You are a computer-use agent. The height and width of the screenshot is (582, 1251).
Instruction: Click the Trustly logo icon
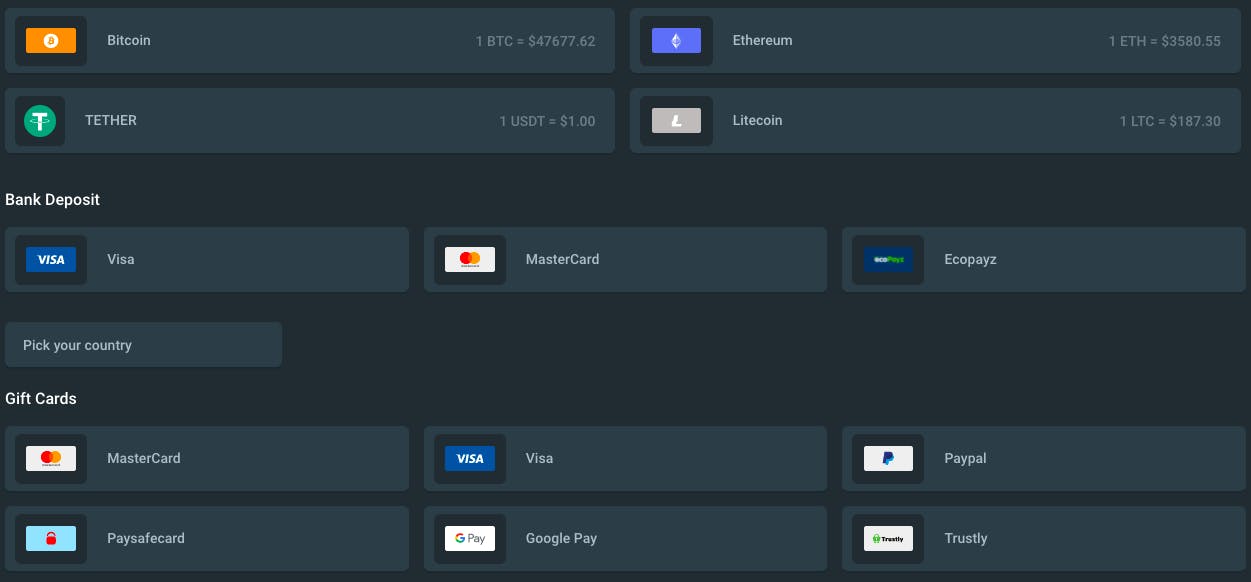(888, 539)
